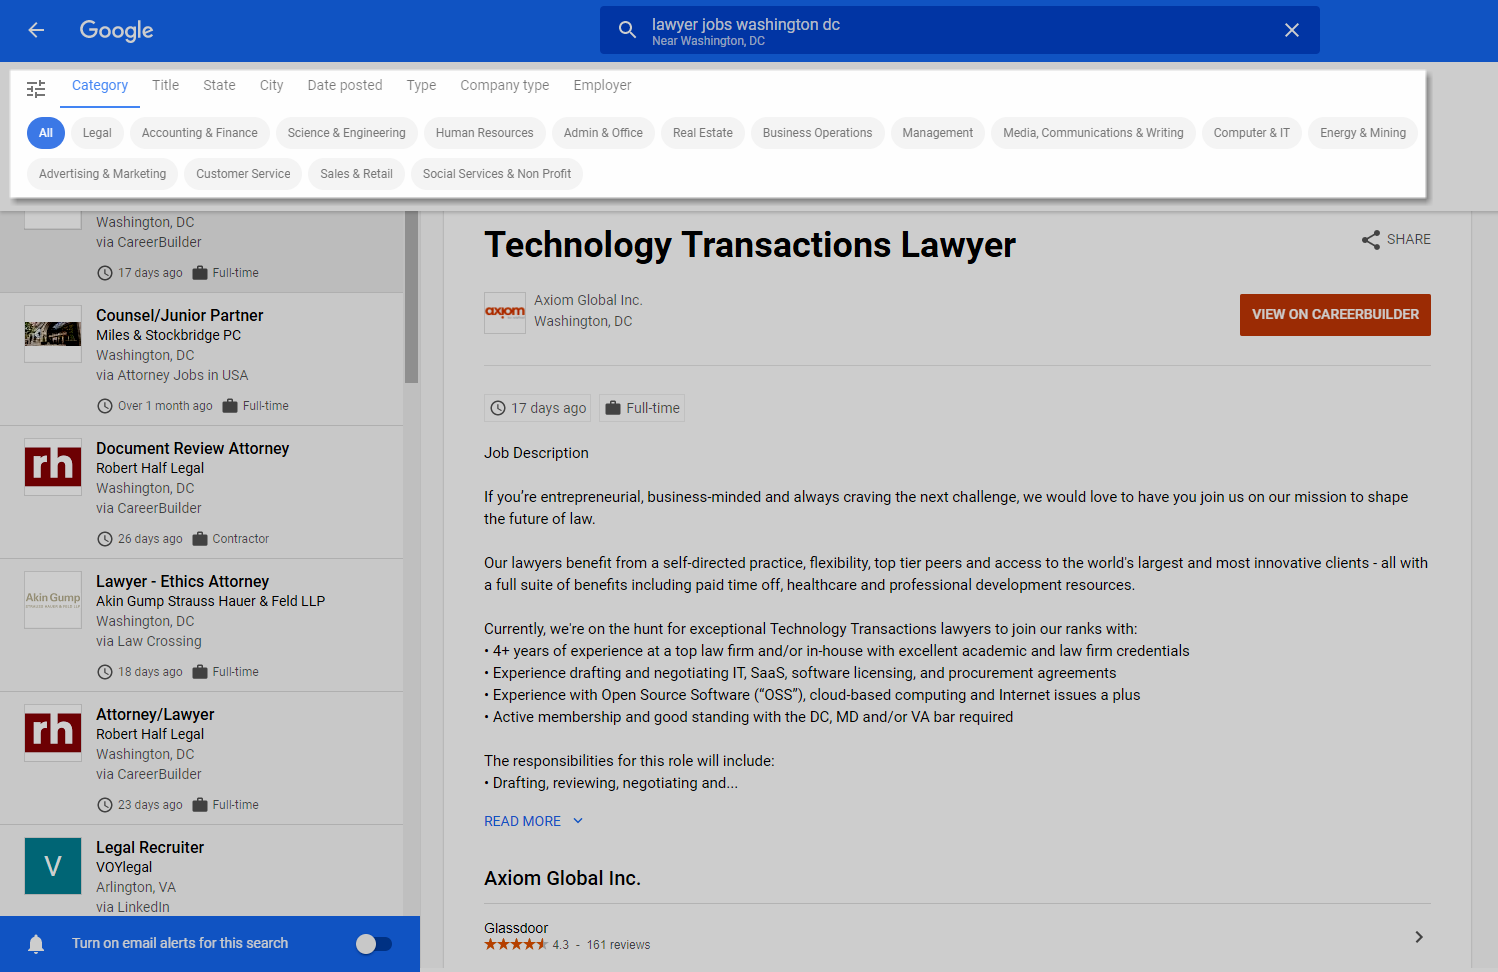Viewport: 1498px width, 972px height.
Task: Click the Robert Half logo on Document Review Attorney
Action: tap(53, 467)
